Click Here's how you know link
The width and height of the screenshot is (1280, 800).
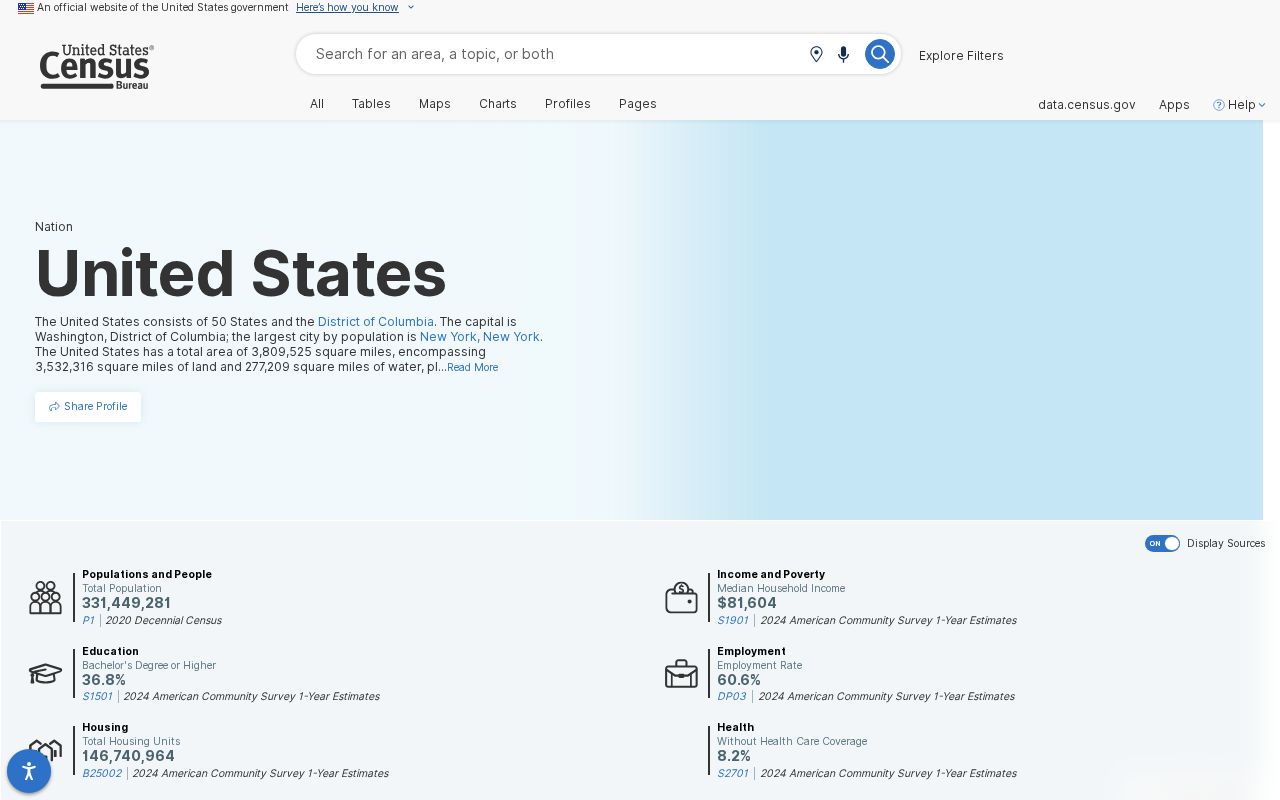click(347, 7)
